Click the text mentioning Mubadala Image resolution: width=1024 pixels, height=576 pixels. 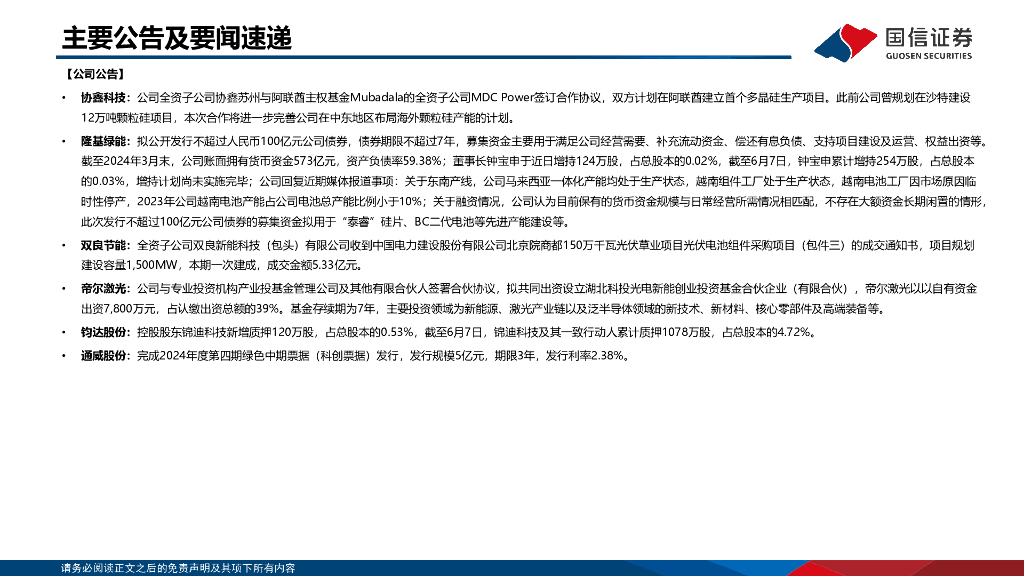[x=377, y=98]
